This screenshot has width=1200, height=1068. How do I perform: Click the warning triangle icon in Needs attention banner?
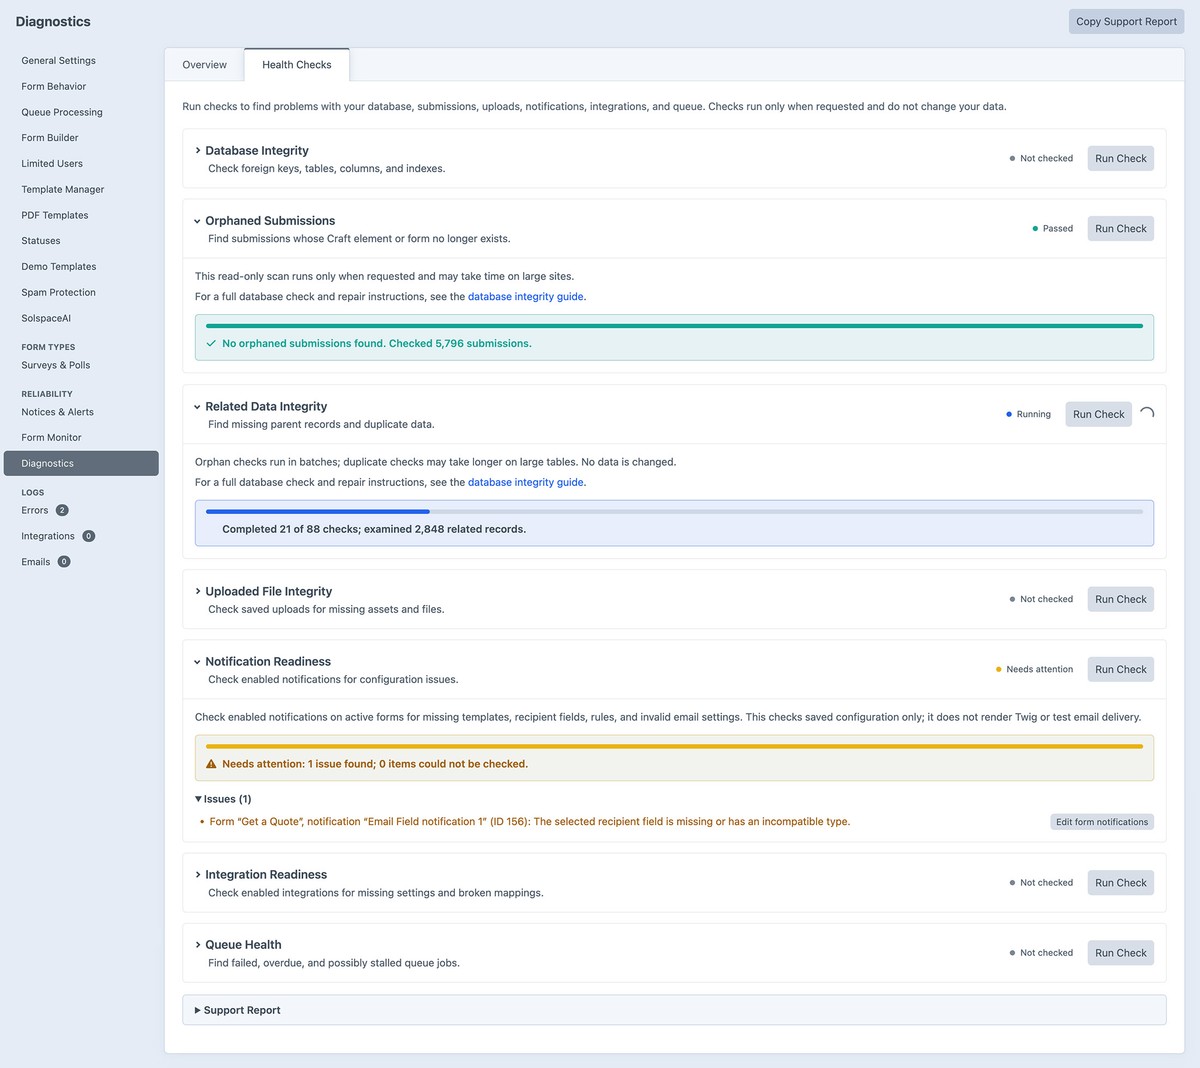tap(211, 764)
